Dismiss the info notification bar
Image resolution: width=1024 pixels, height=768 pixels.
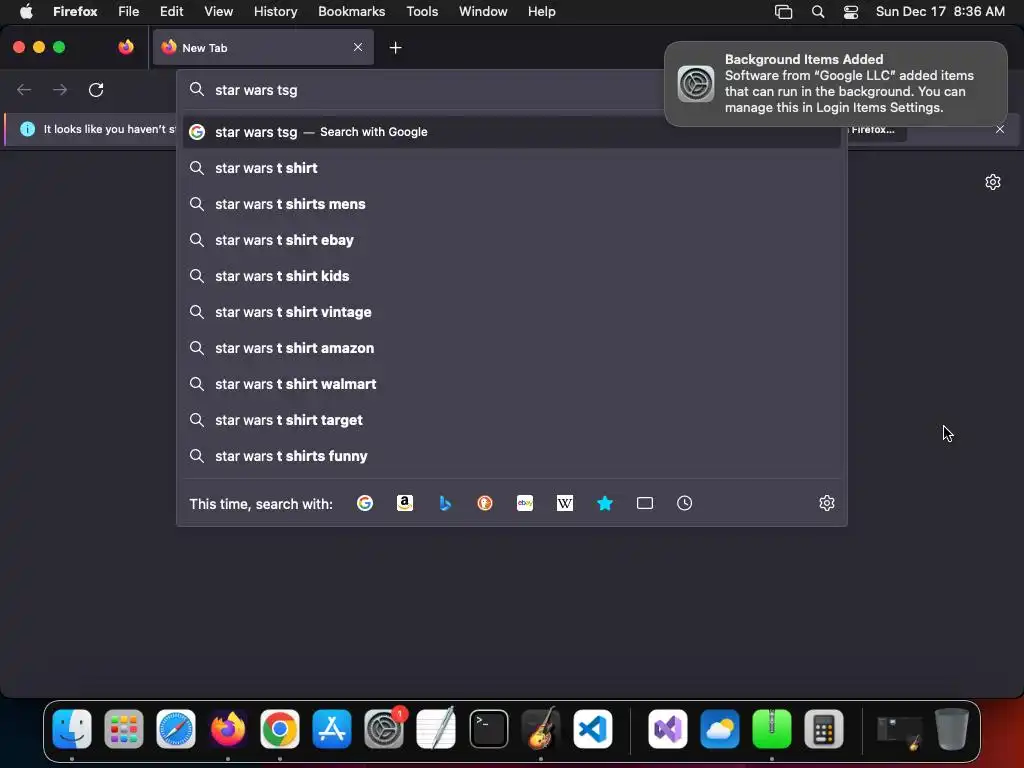1000,129
